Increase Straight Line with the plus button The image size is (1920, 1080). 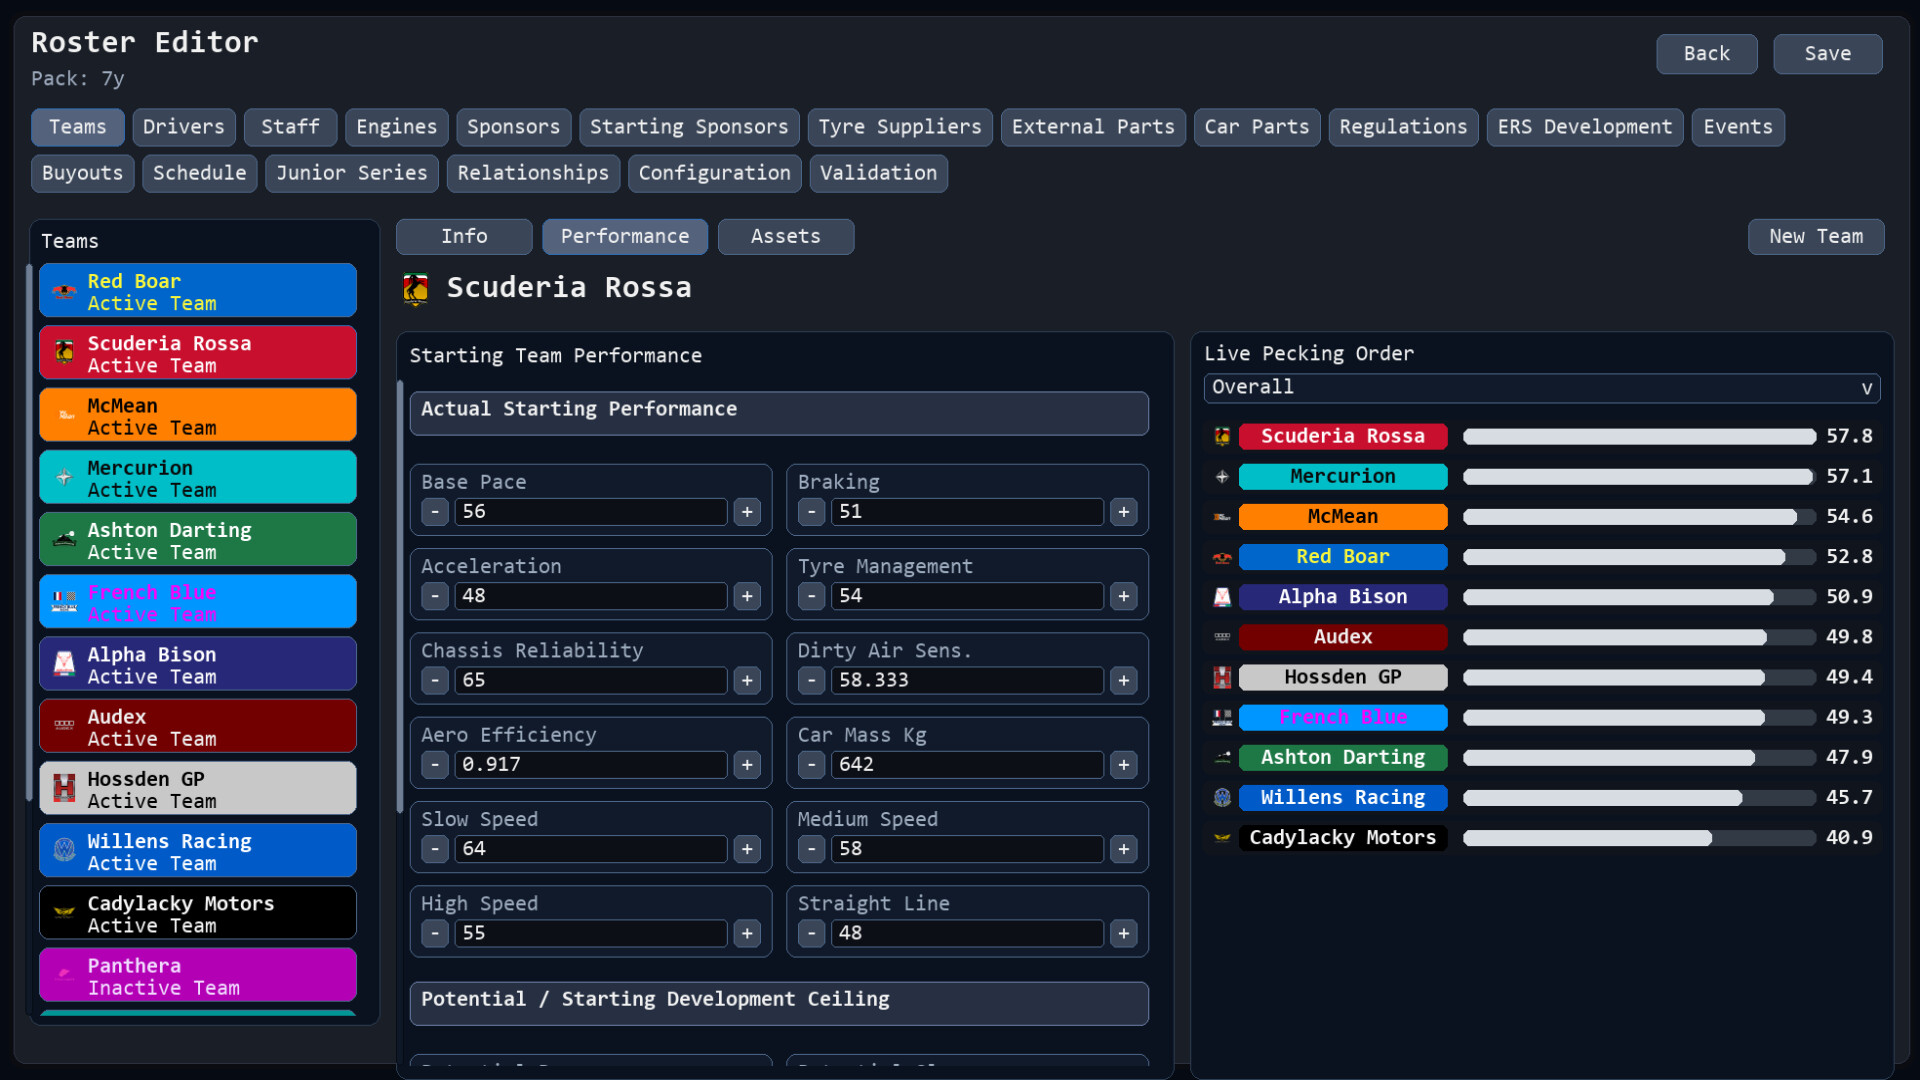1124,934
